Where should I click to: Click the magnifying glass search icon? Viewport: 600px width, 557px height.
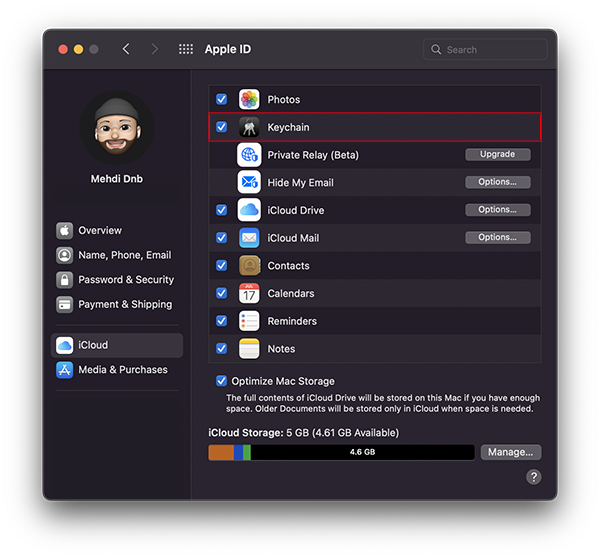436,49
